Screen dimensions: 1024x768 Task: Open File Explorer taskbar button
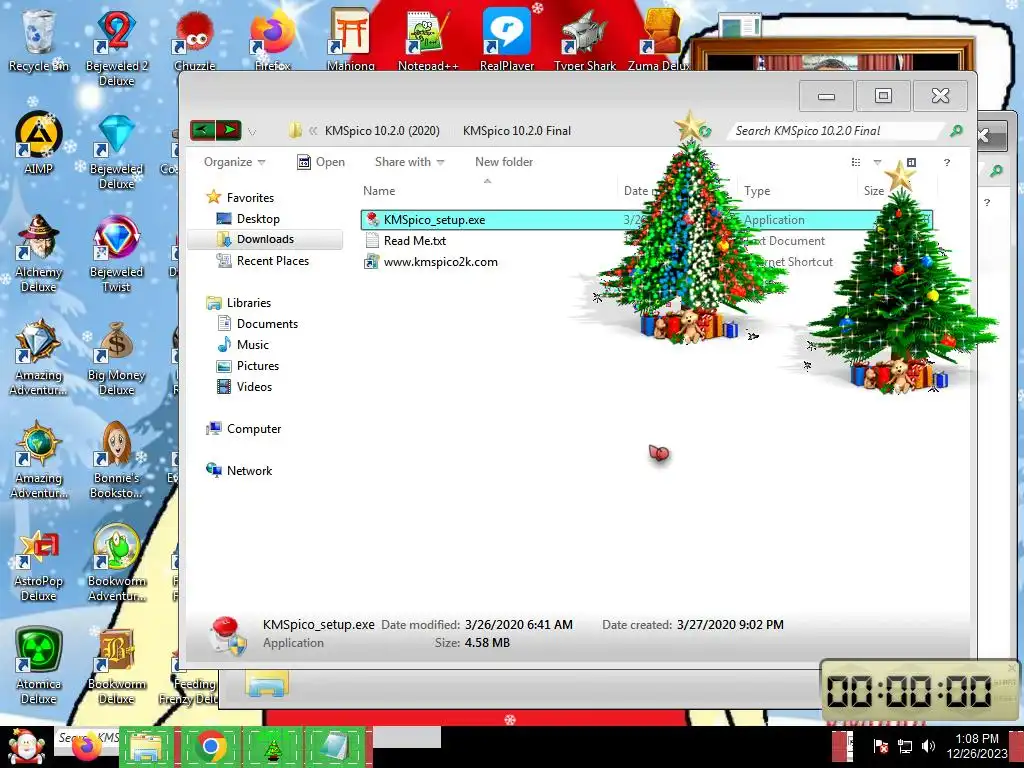147,746
